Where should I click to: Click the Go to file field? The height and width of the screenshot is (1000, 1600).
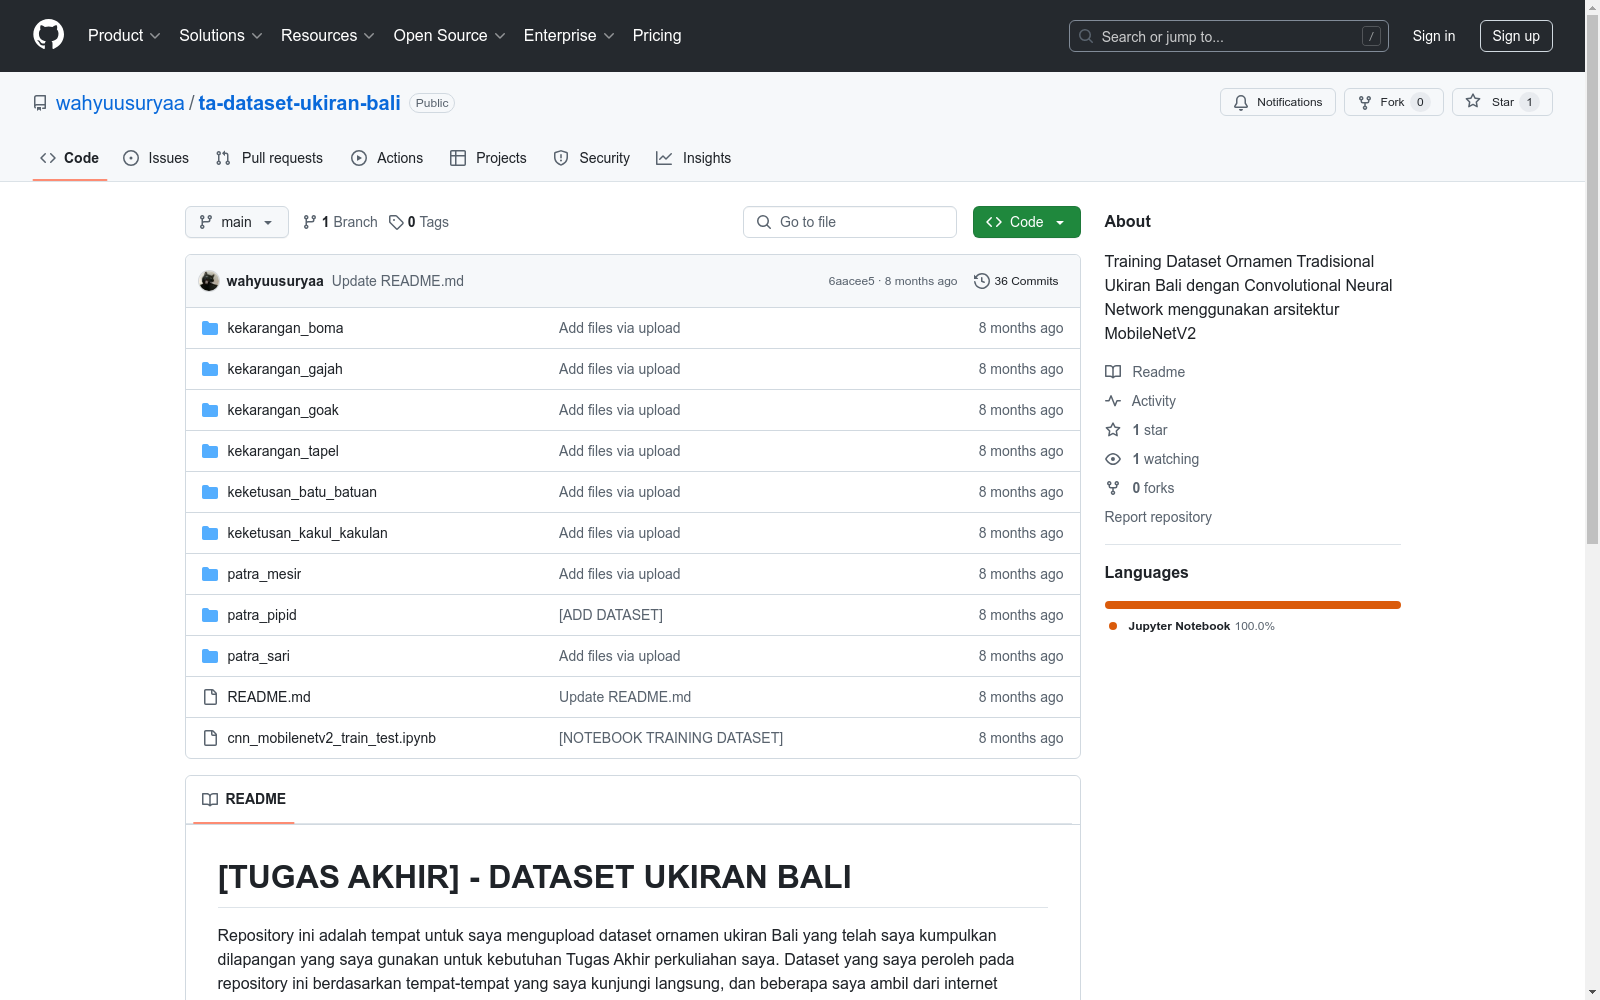[x=850, y=222]
